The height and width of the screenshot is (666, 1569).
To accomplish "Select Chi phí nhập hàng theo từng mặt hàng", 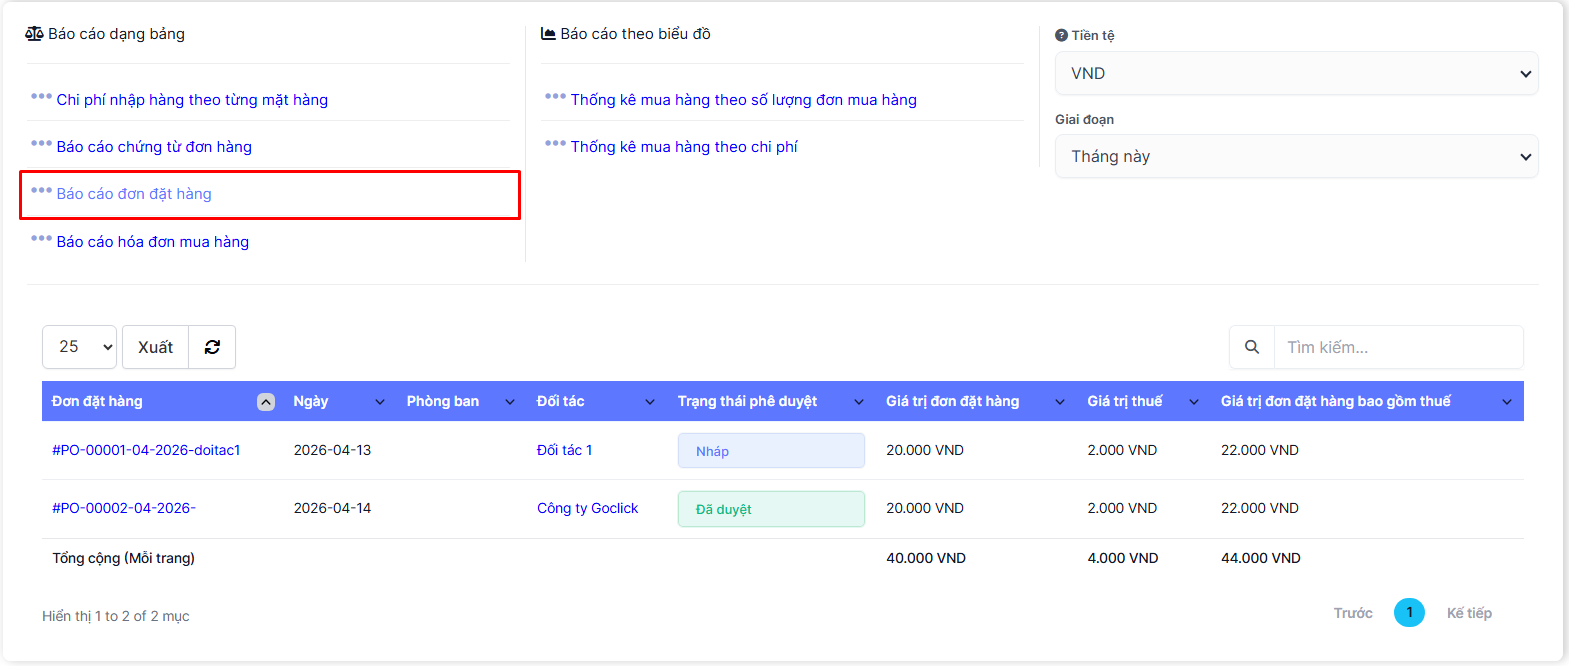I will tap(192, 100).
